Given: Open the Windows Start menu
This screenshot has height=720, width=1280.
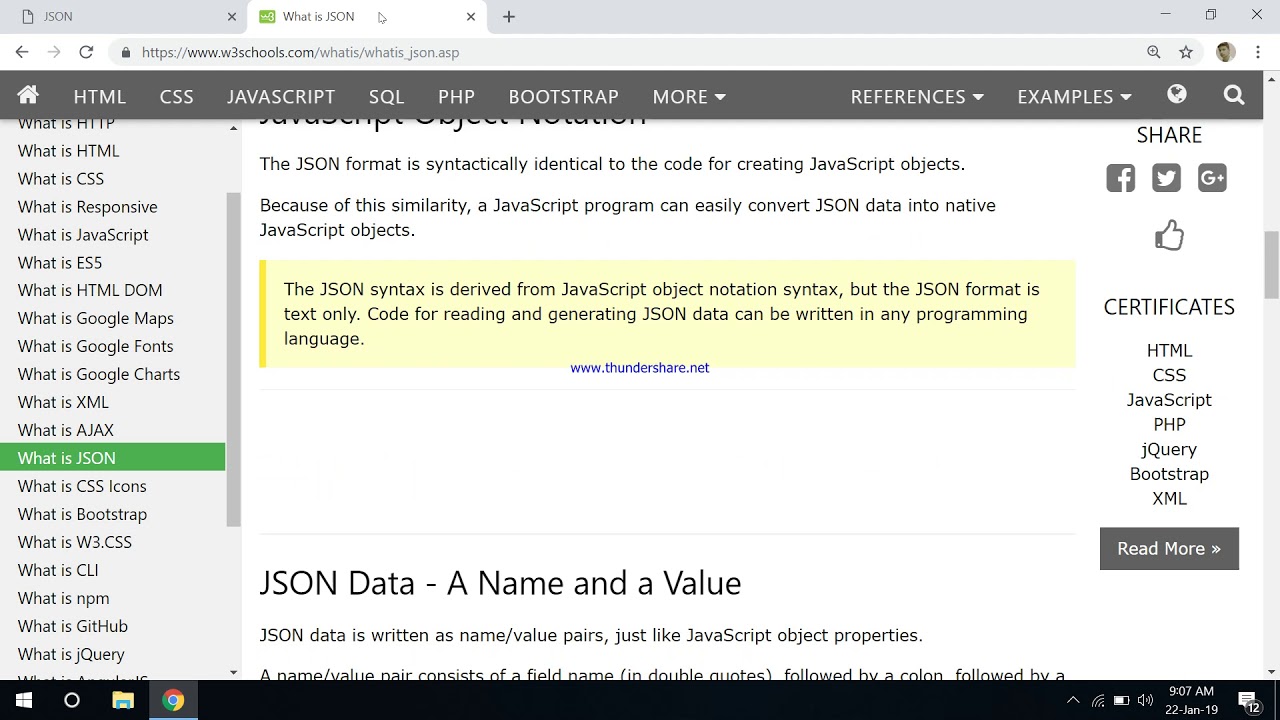Looking at the screenshot, I should click(24, 700).
